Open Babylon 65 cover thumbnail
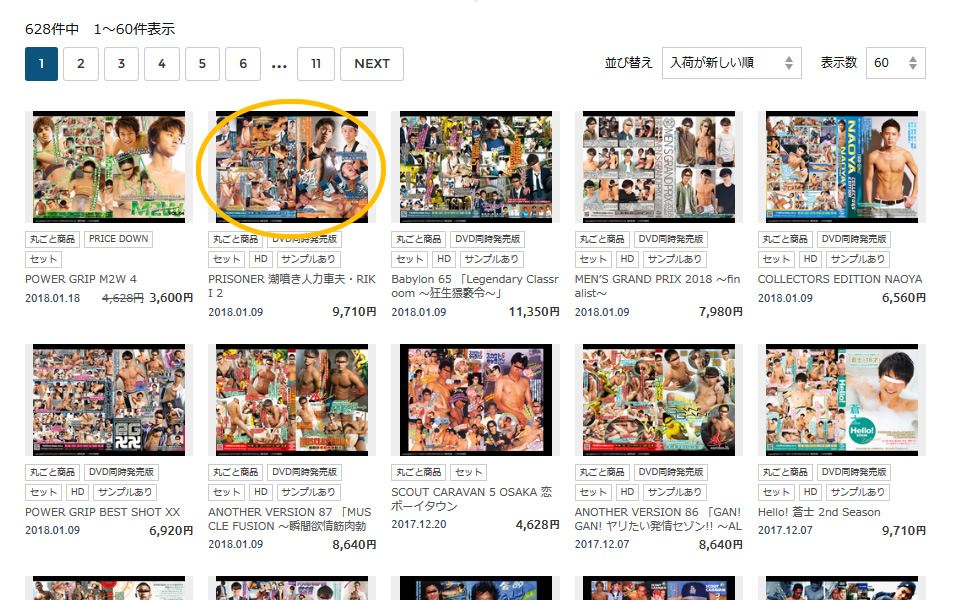This screenshot has width=955, height=600. tap(476, 167)
